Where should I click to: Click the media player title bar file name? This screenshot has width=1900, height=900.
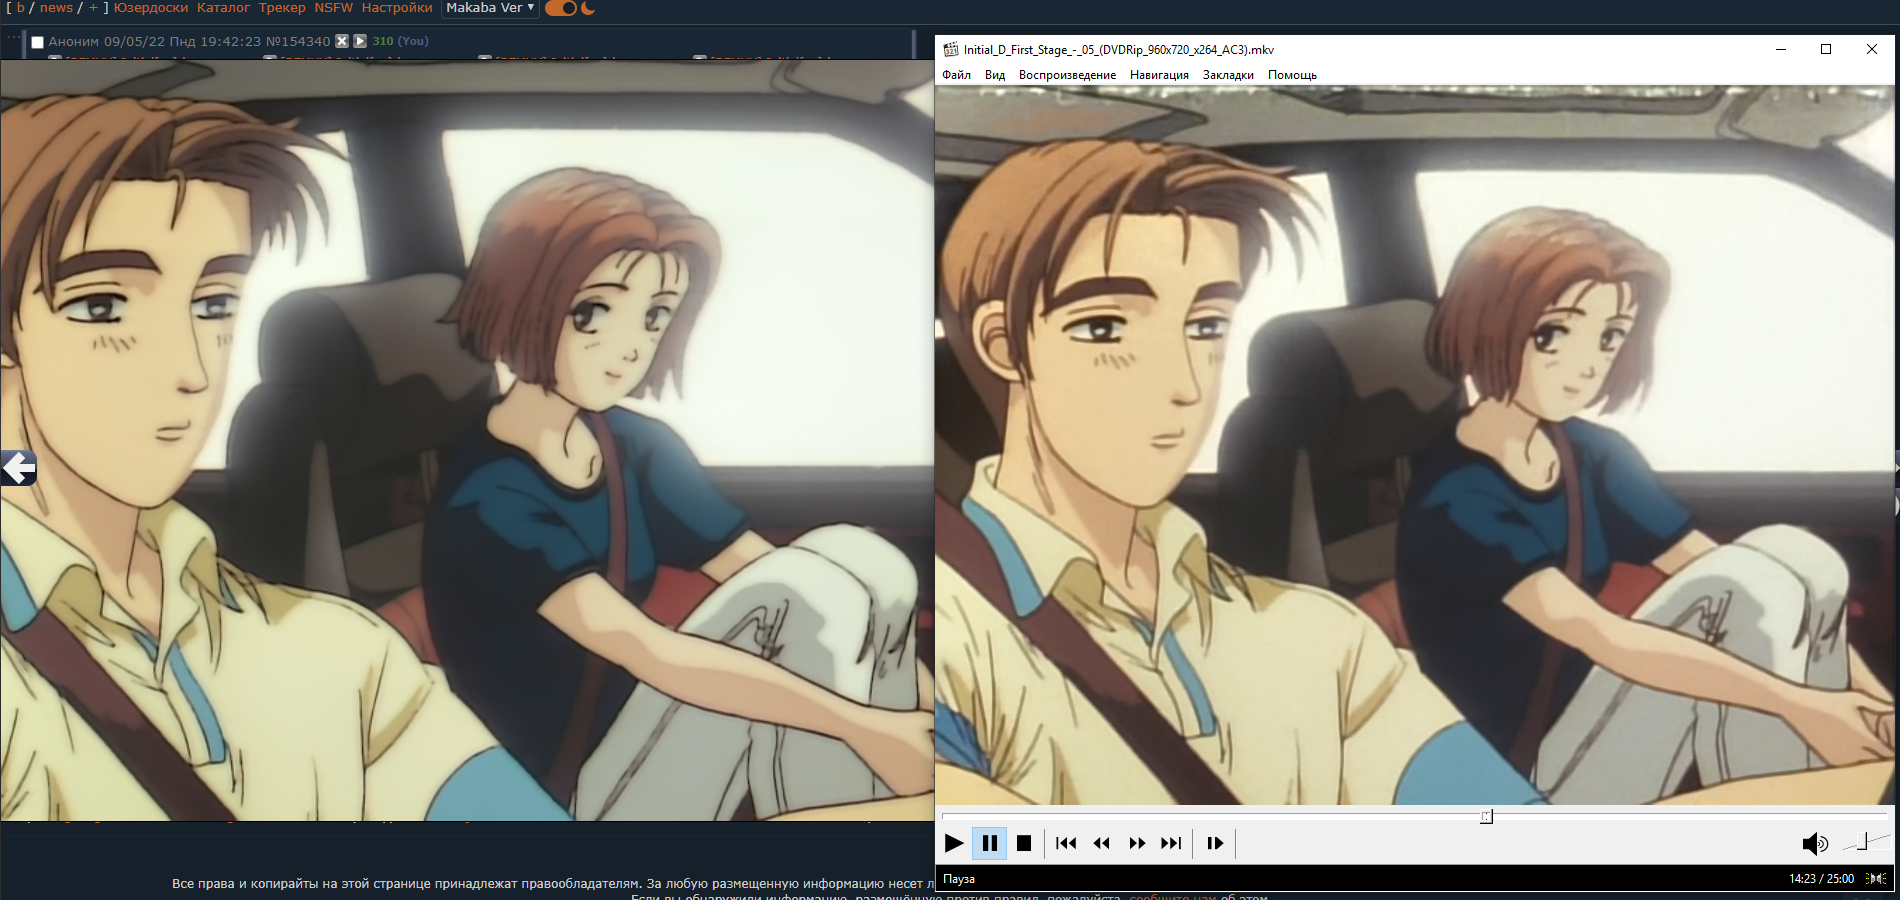click(1119, 49)
